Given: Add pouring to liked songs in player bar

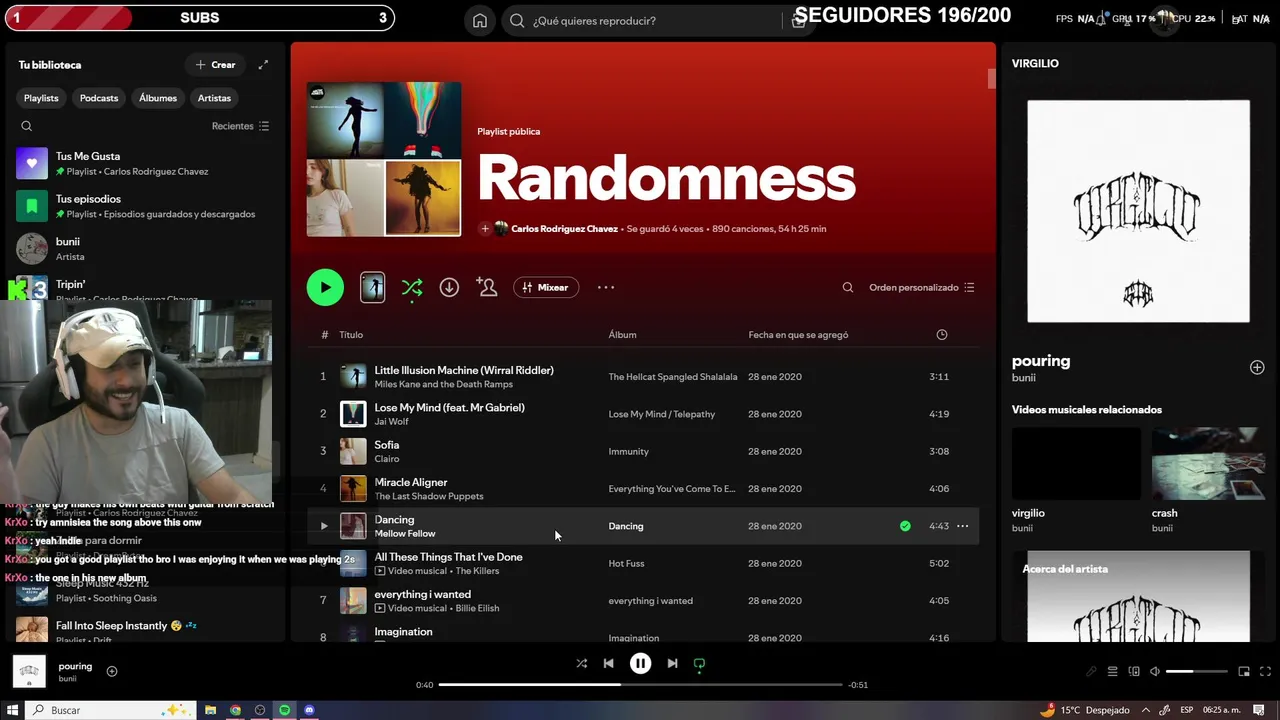Looking at the screenshot, I should coord(112,671).
